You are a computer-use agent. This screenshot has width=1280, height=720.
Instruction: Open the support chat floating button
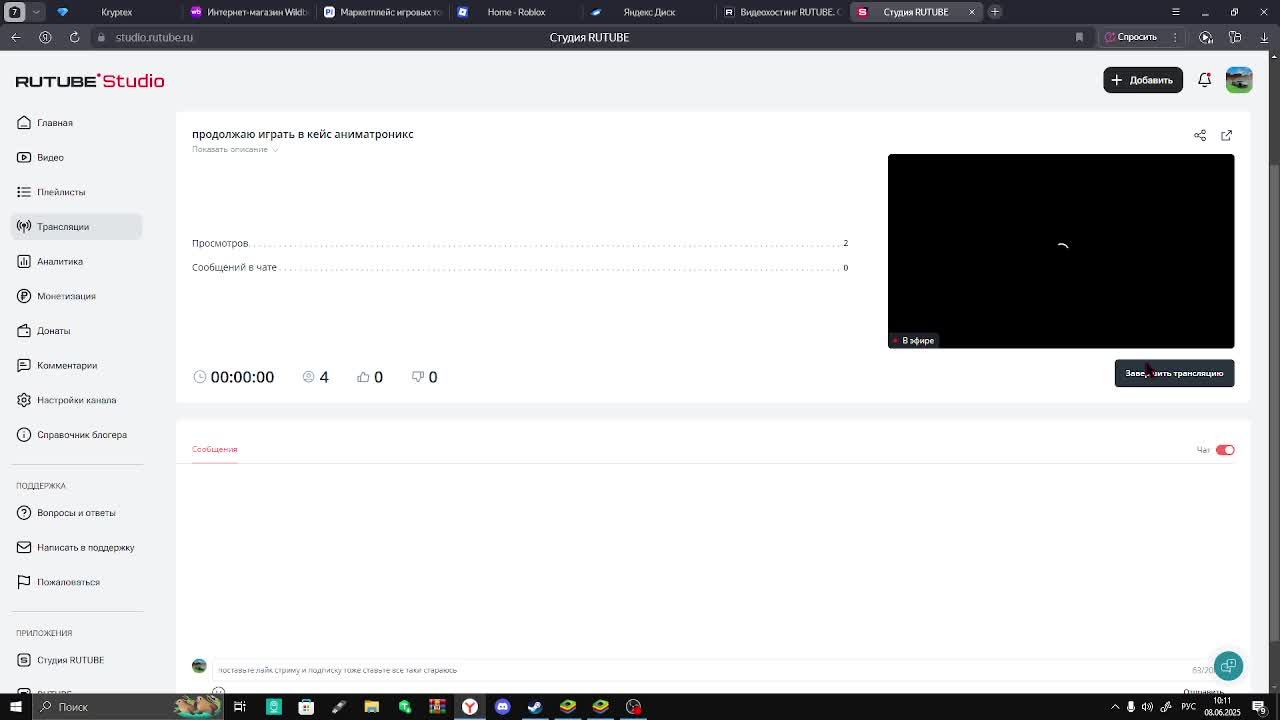pos(1228,666)
